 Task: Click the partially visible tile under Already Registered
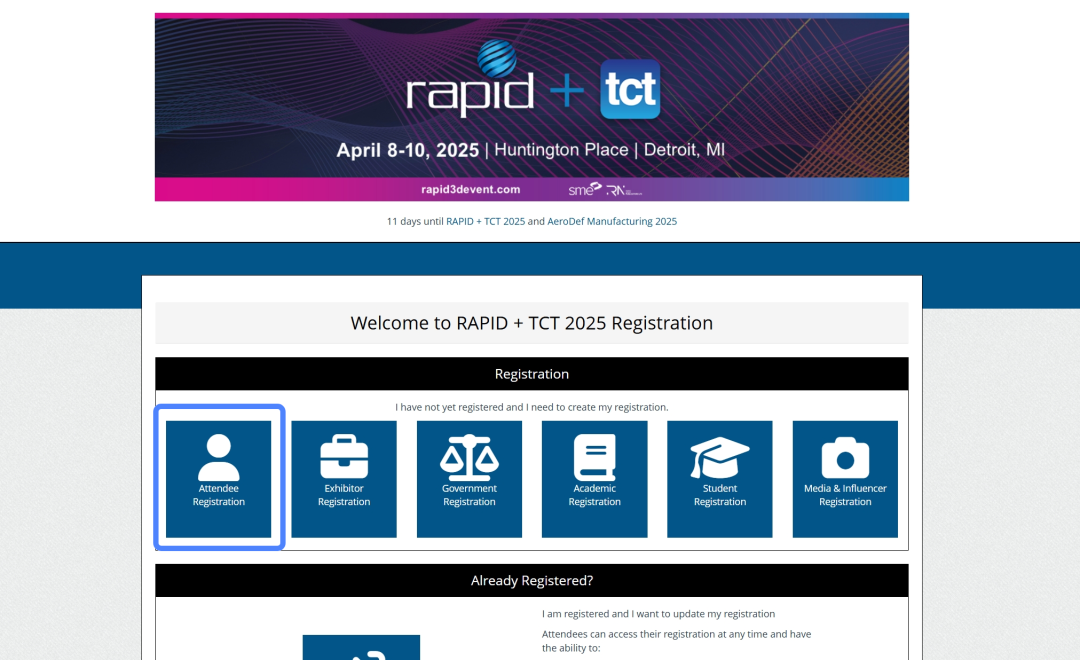(361, 648)
